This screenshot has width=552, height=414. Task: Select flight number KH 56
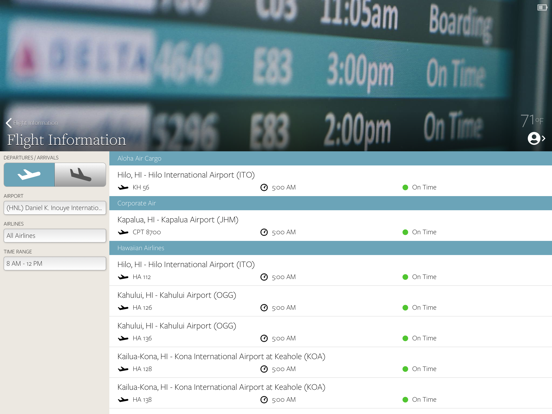(141, 187)
